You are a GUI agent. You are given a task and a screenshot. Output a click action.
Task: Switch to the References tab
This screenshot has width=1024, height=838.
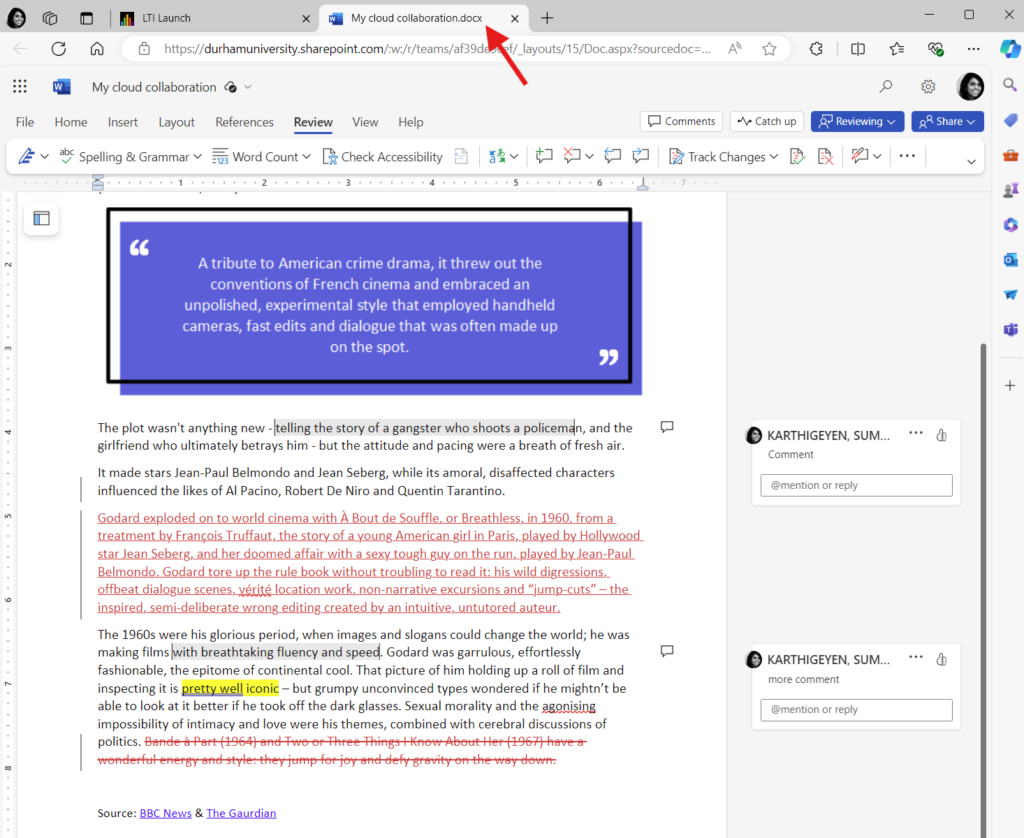[244, 122]
